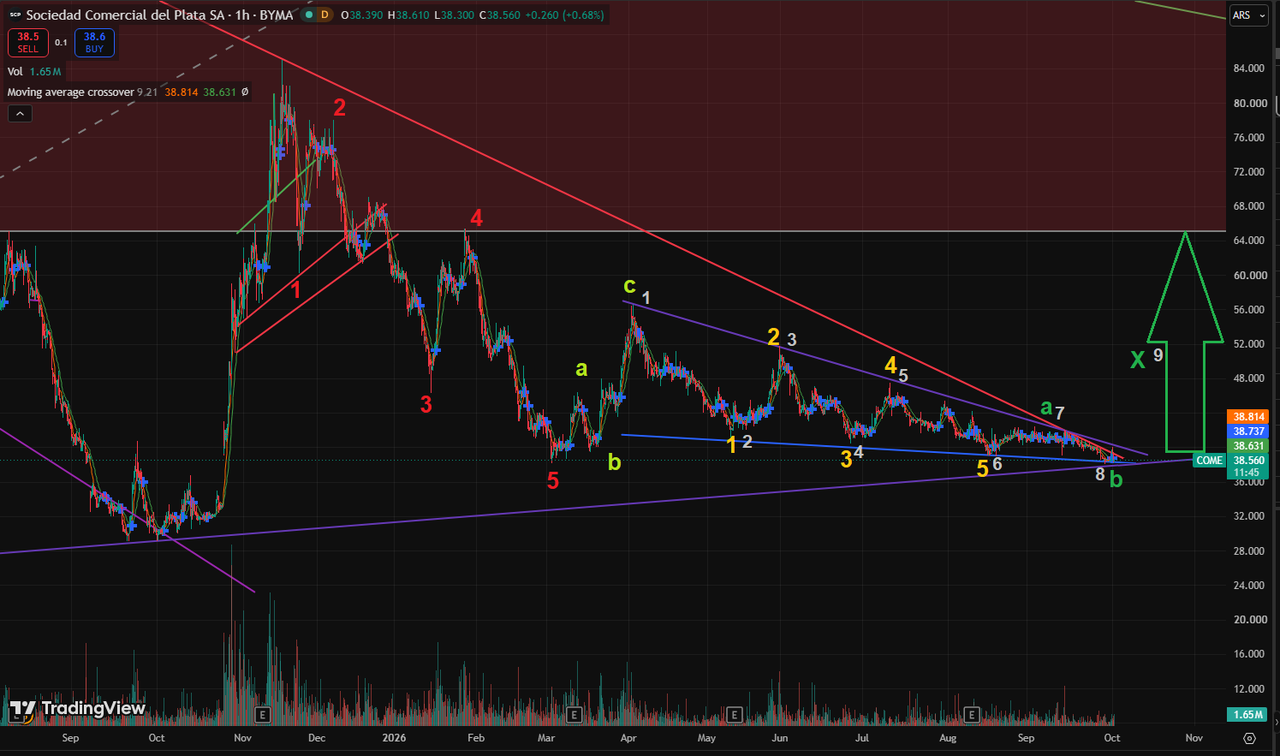The image size is (1280, 756).
Task: Click the TradingView logo
Action: (x=78, y=709)
